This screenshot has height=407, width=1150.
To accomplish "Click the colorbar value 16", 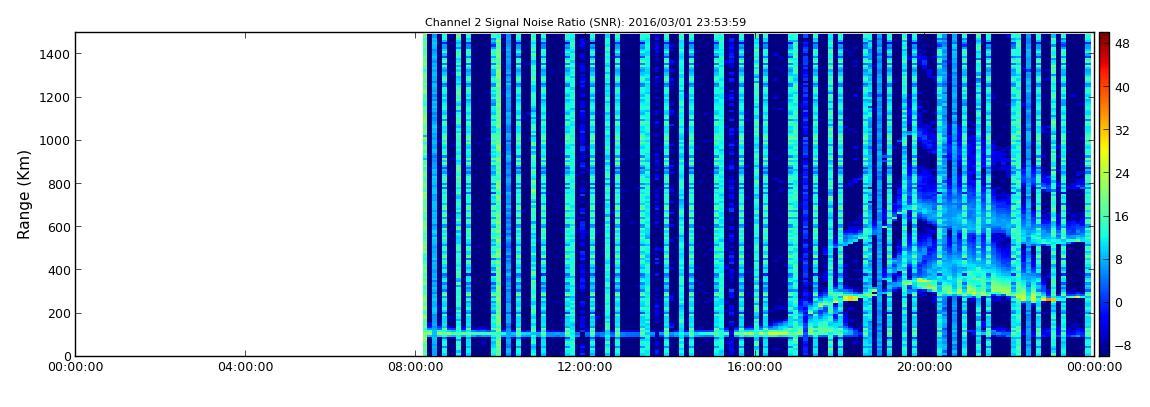I will (1122, 217).
